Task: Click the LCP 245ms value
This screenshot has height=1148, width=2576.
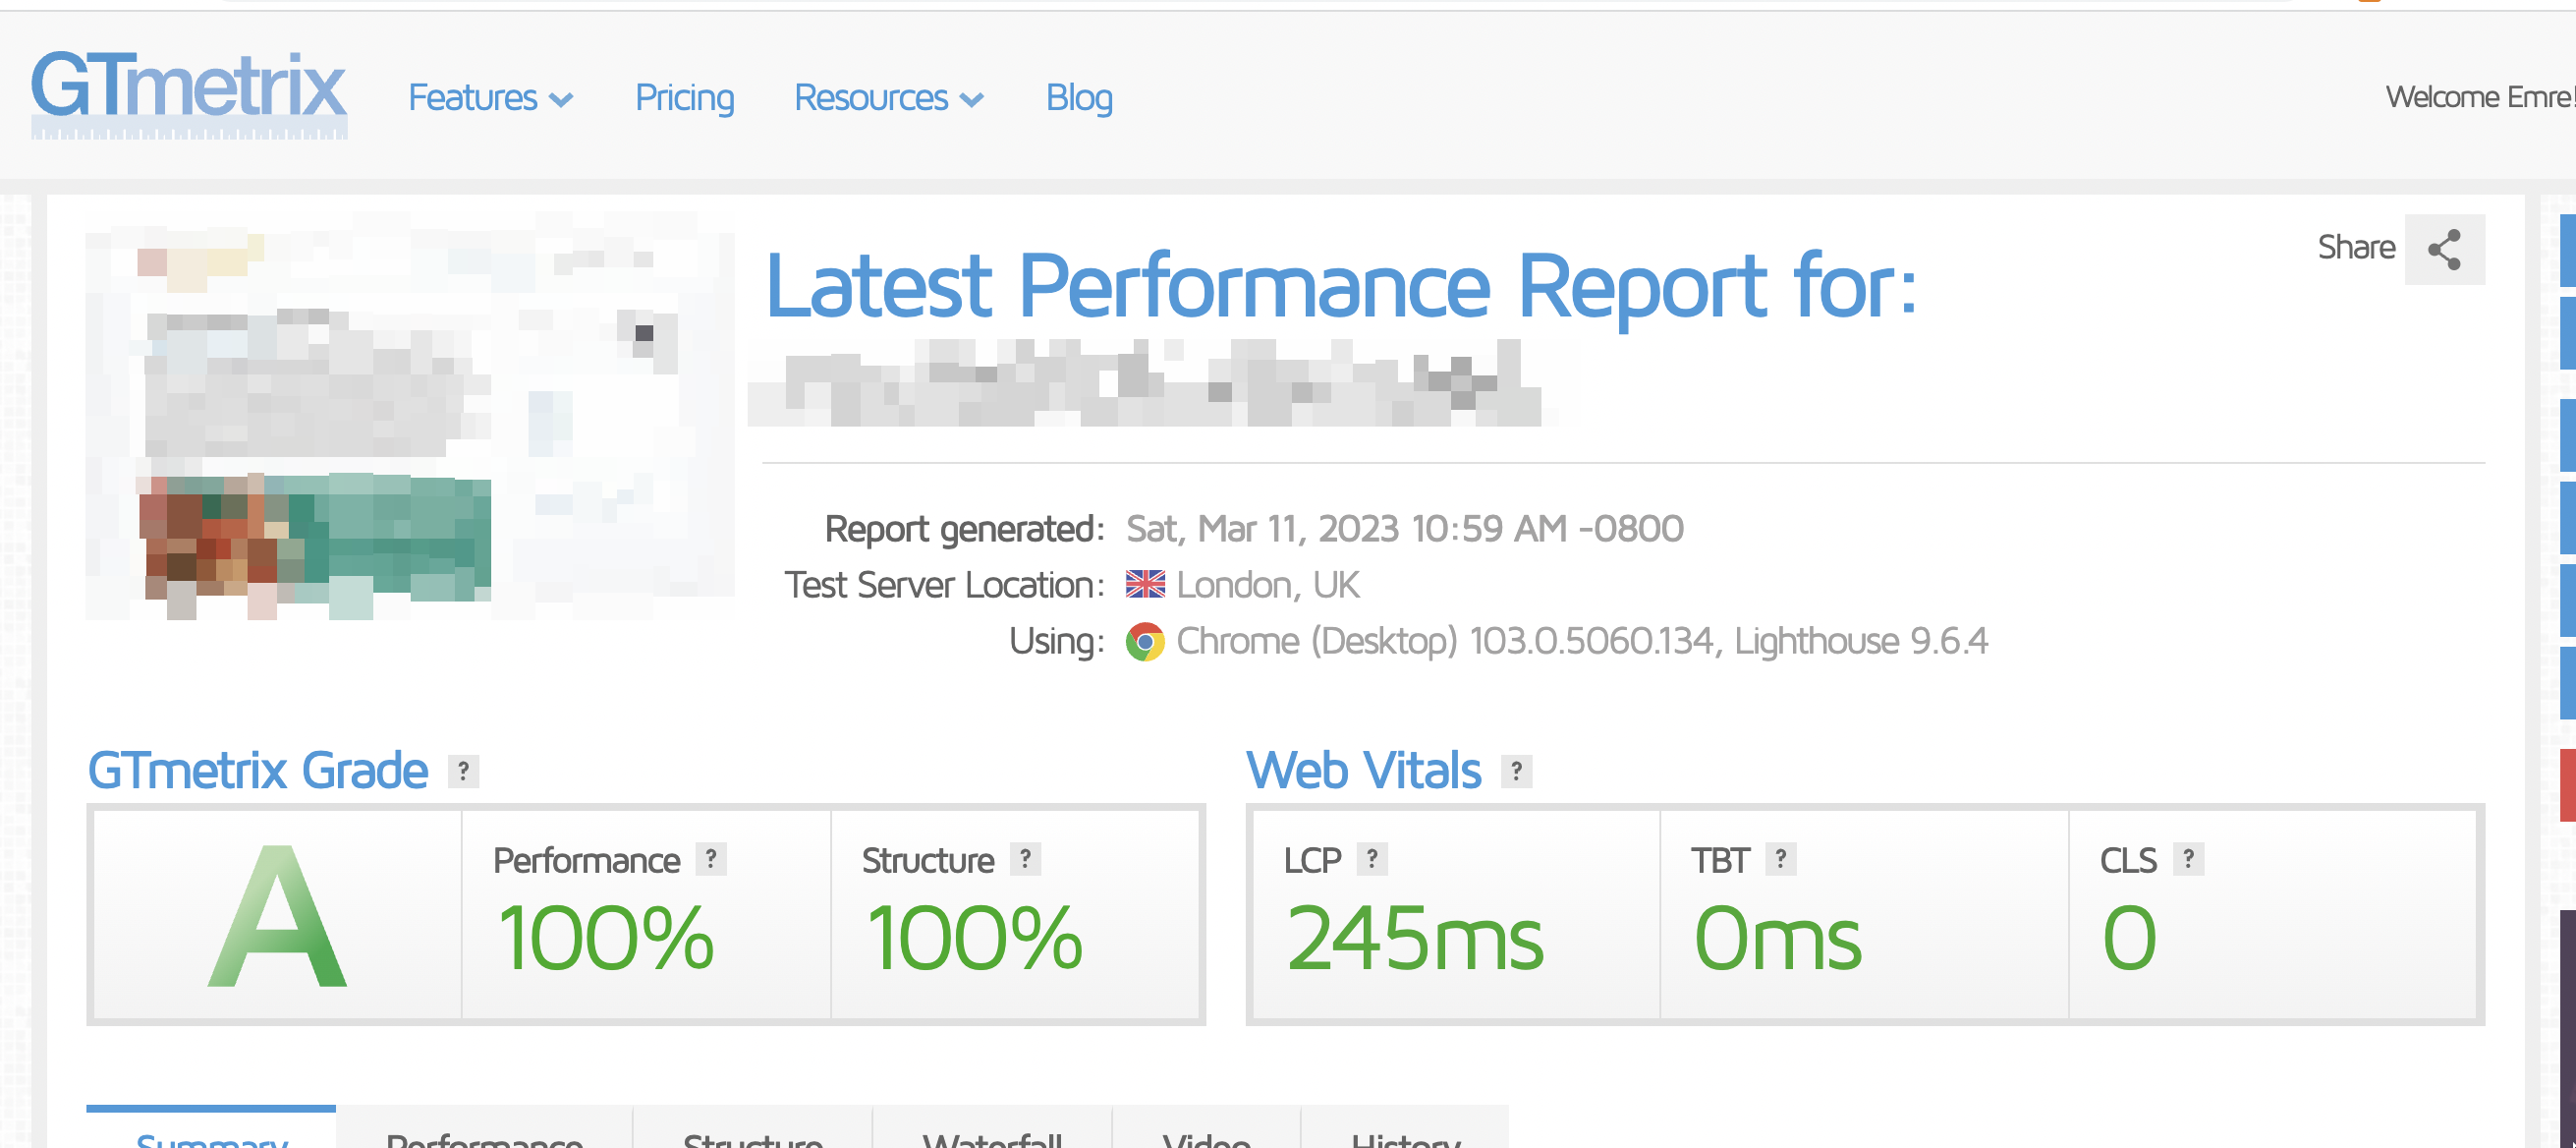Action: 1415,938
